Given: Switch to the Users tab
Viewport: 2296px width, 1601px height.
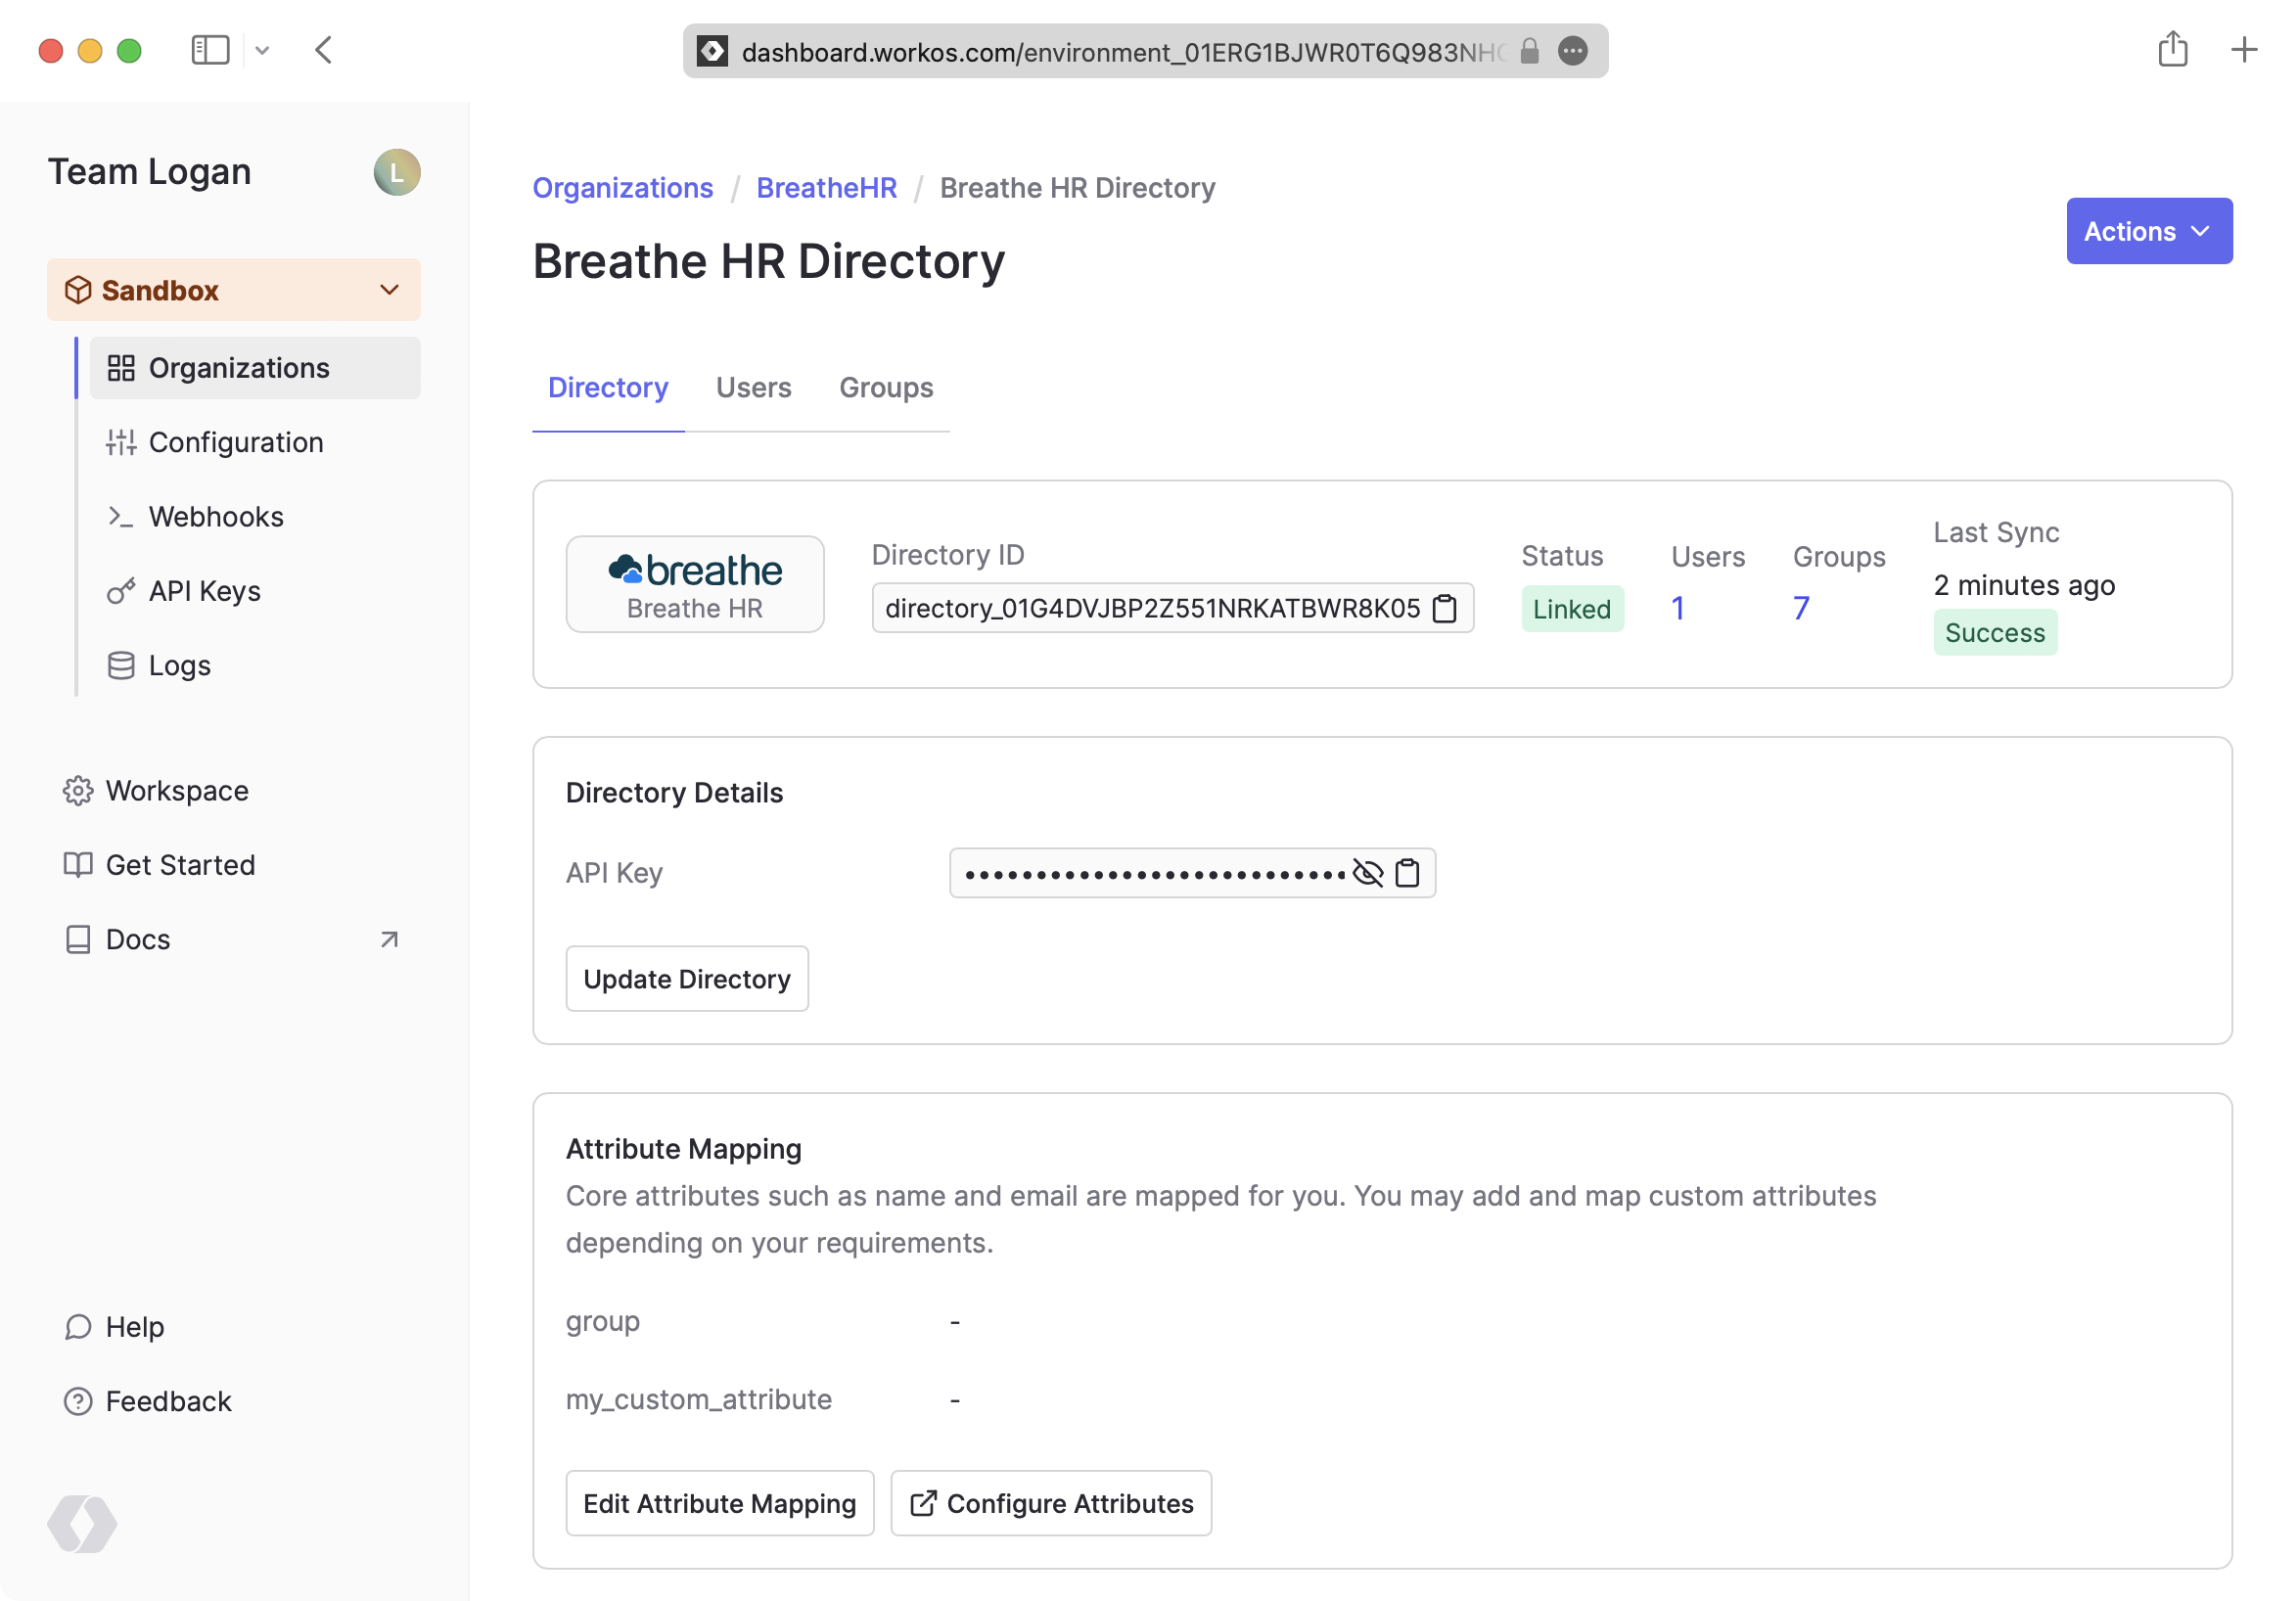Looking at the screenshot, I should point(753,387).
